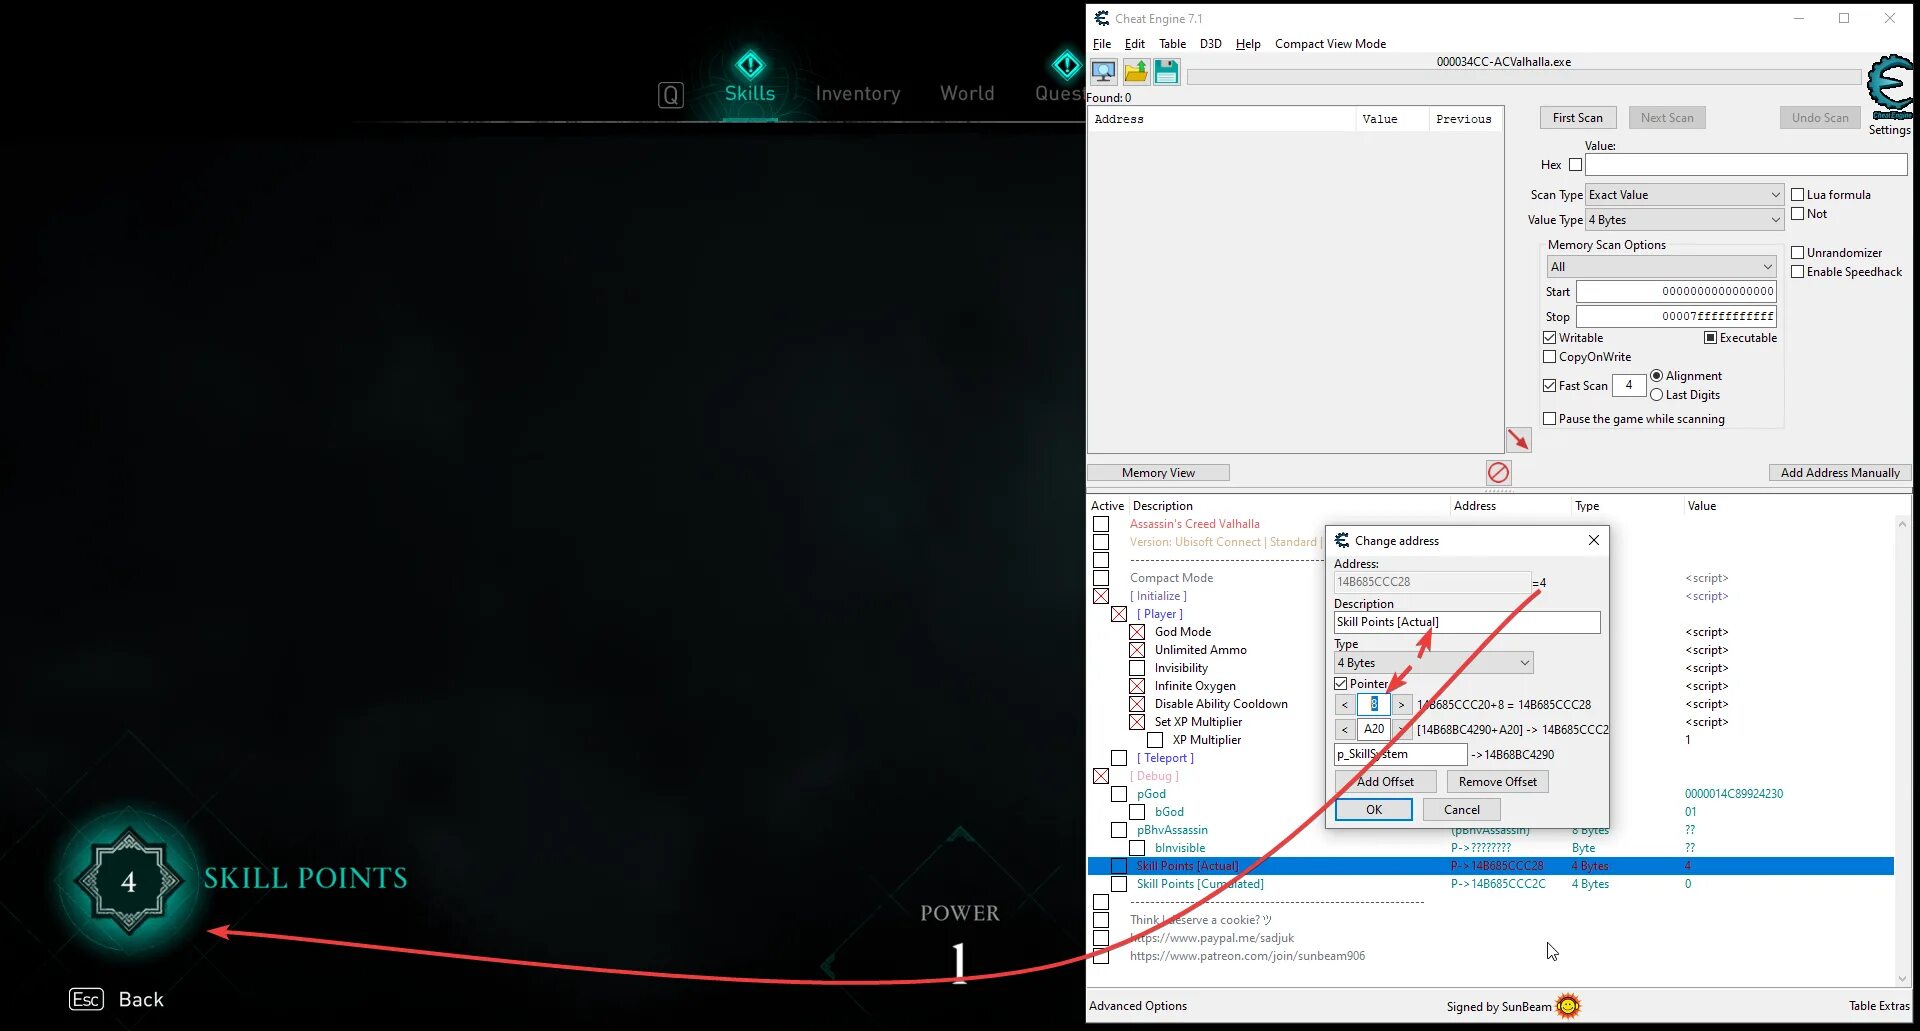Switch to the World tab in game

pyautogui.click(x=967, y=94)
